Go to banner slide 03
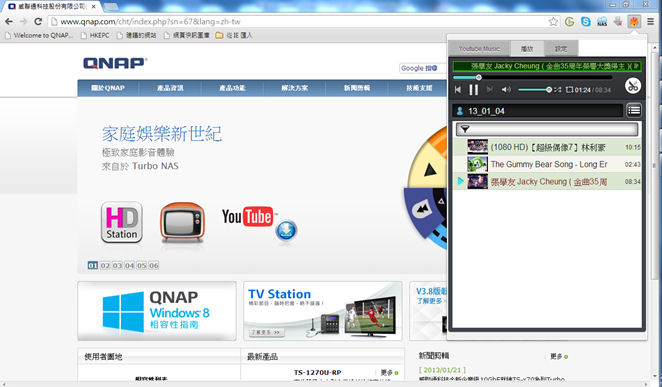Viewport: 662px width, 387px height. coord(117,265)
